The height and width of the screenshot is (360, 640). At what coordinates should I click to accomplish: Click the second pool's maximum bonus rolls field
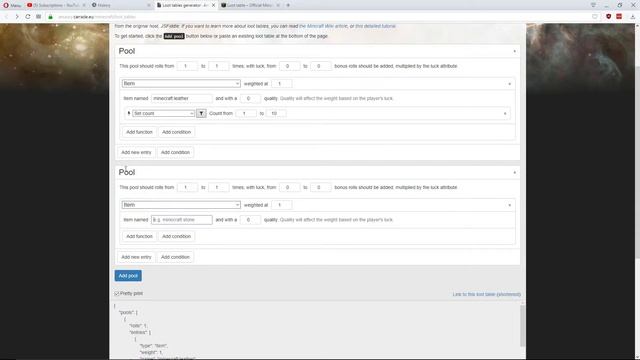pos(320,187)
